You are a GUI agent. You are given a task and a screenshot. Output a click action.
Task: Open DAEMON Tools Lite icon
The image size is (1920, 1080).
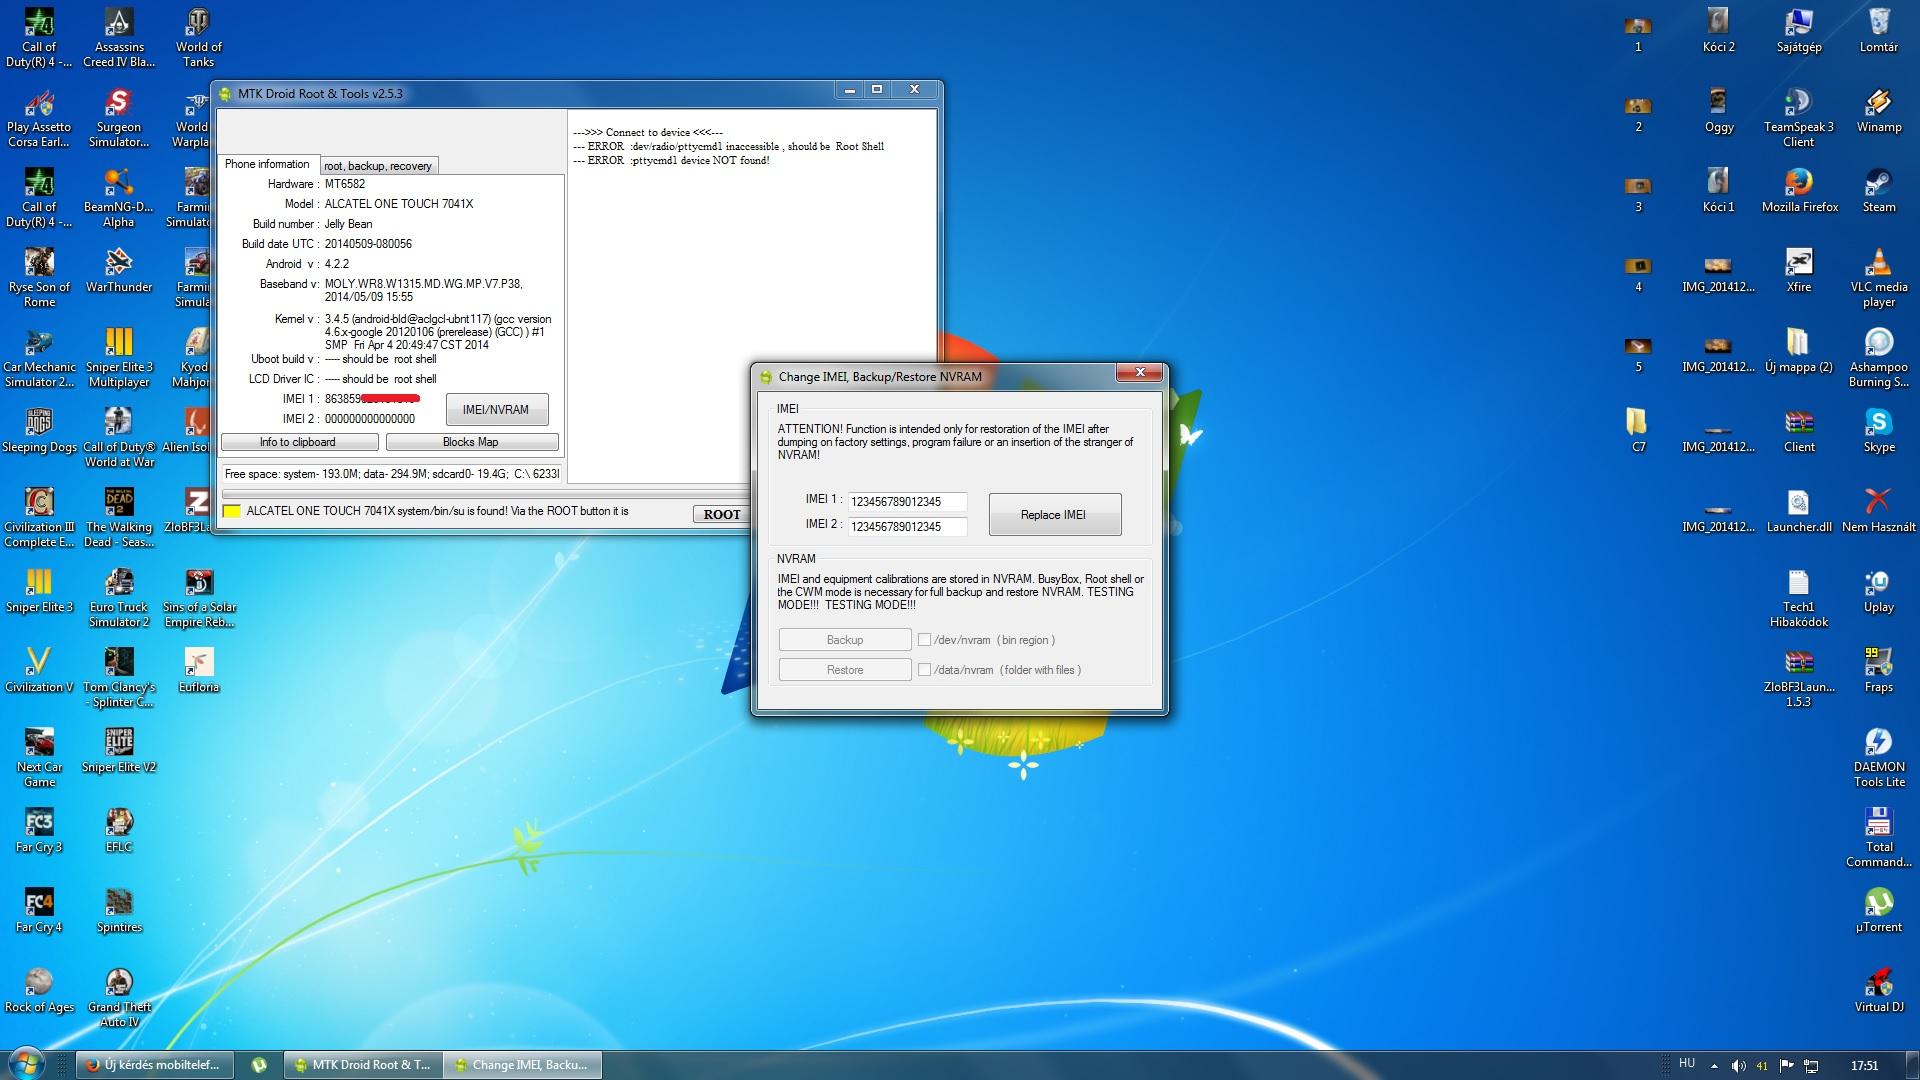(1878, 743)
